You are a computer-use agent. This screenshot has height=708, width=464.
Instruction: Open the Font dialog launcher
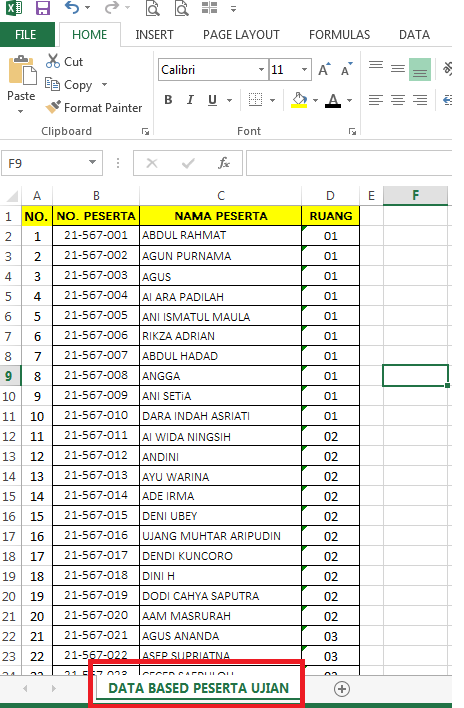[353, 131]
